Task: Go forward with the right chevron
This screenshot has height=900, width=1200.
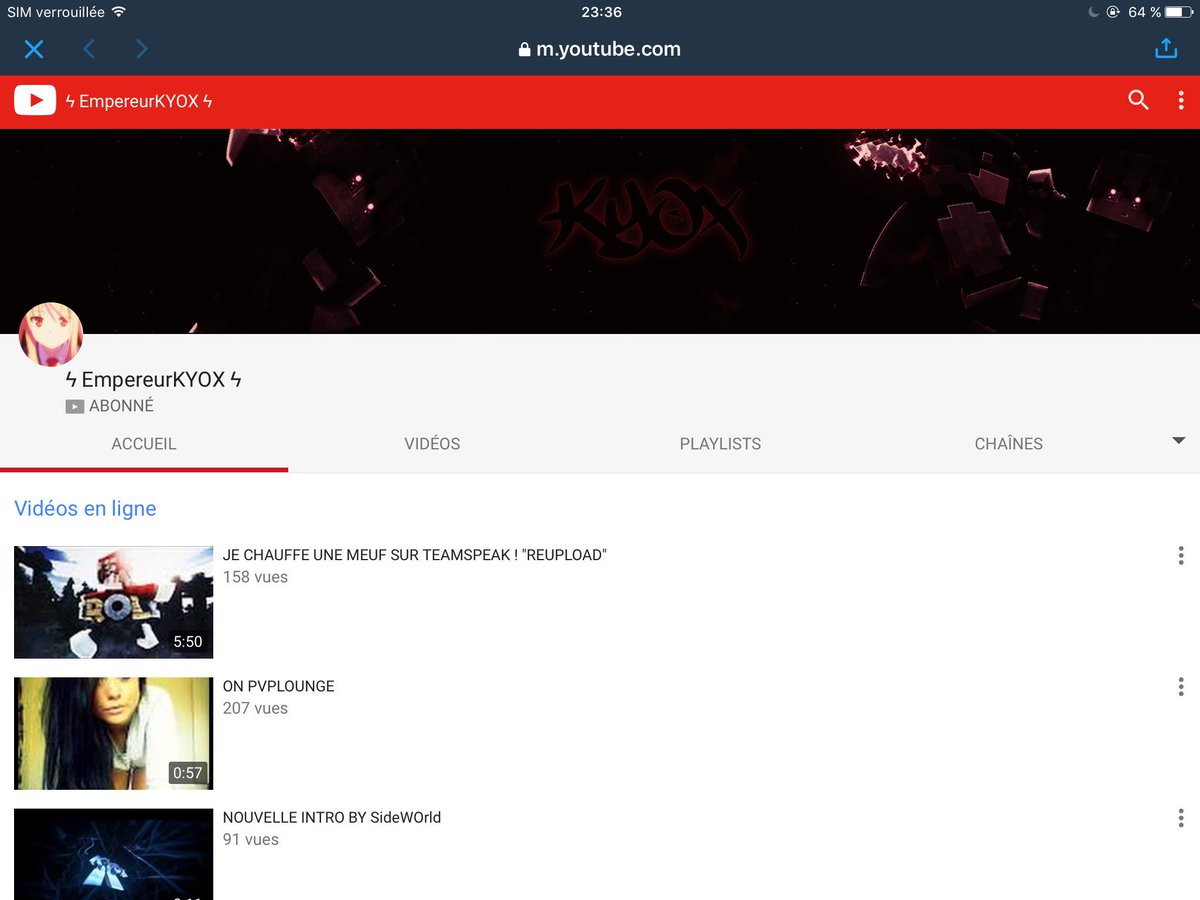Action: [142, 49]
